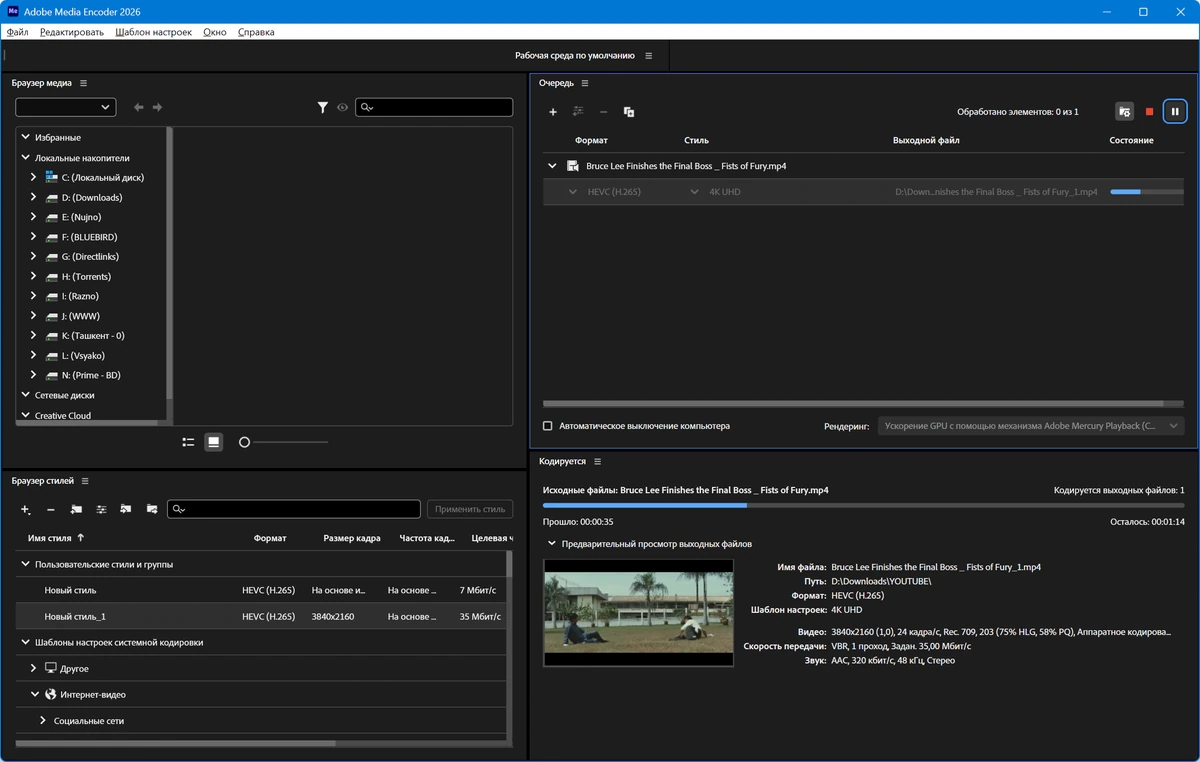Open the Браузер стилей panel menu
The image size is (1200, 762).
click(85, 481)
